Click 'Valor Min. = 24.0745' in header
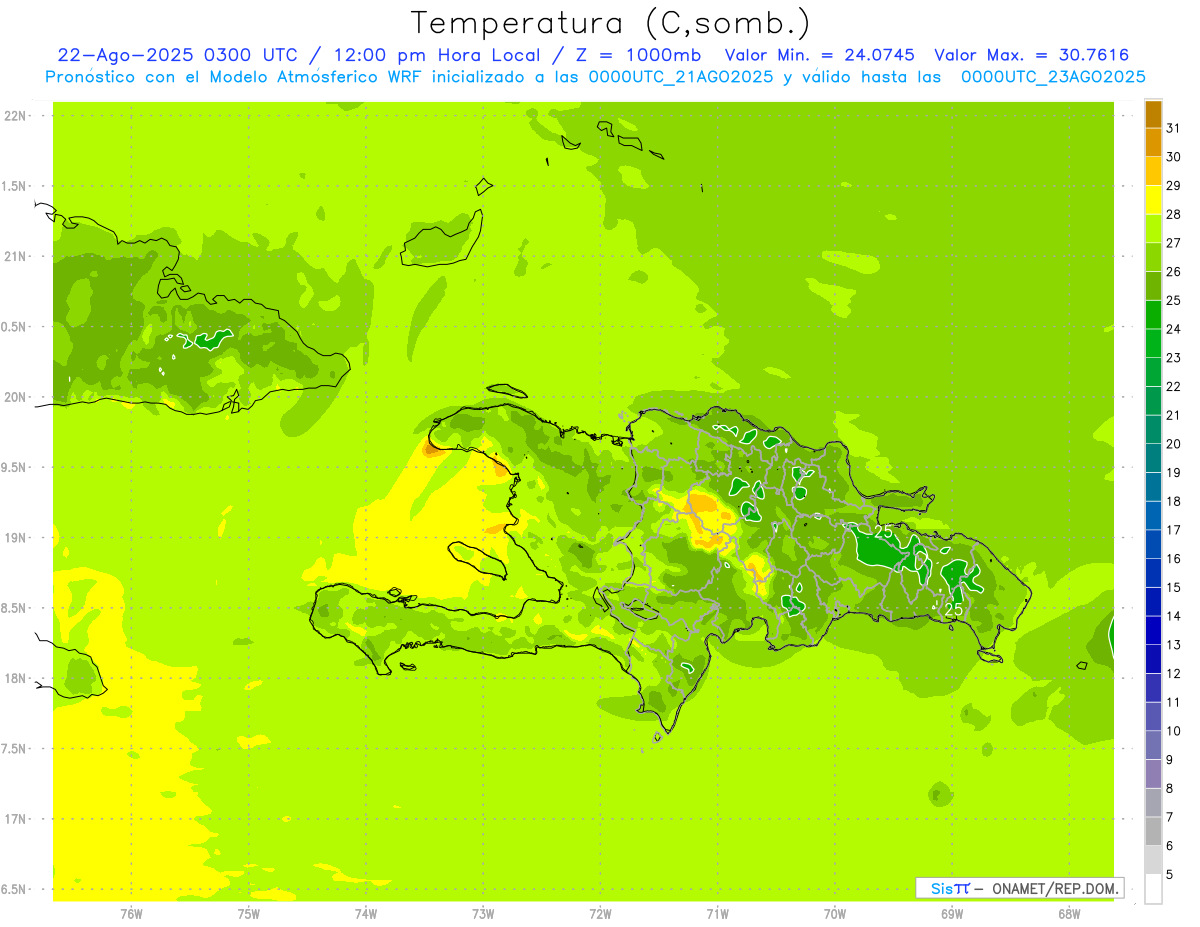Image resolution: width=1200 pixels, height=927 pixels. coord(820,55)
